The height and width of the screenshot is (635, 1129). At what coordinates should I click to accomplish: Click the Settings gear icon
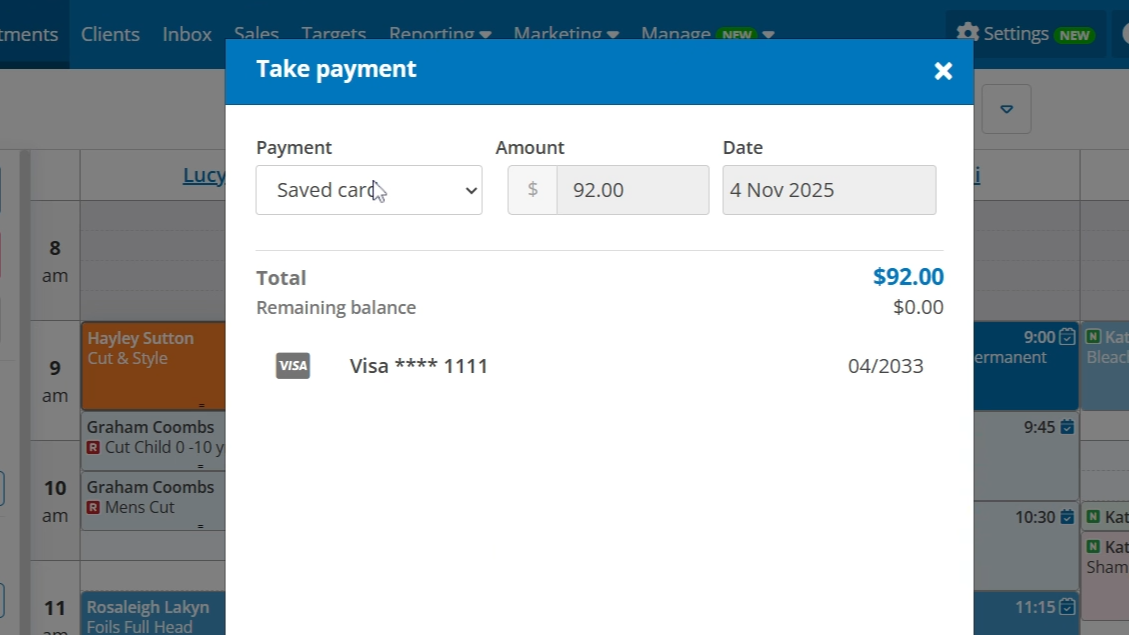click(968, 33)
